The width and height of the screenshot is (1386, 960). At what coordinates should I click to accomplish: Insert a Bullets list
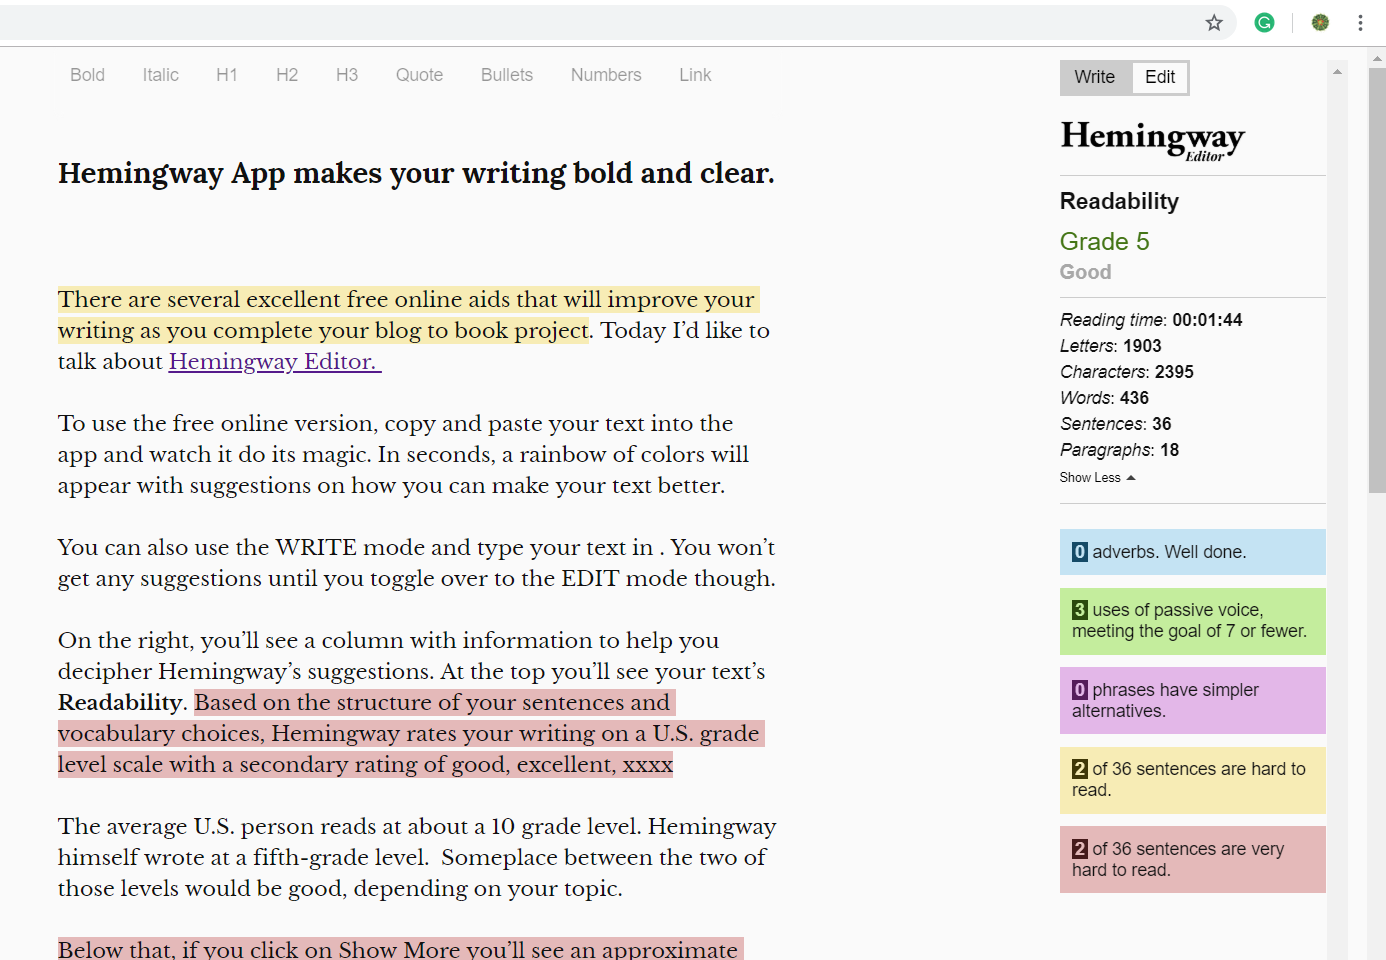click(x=506, y=75)
